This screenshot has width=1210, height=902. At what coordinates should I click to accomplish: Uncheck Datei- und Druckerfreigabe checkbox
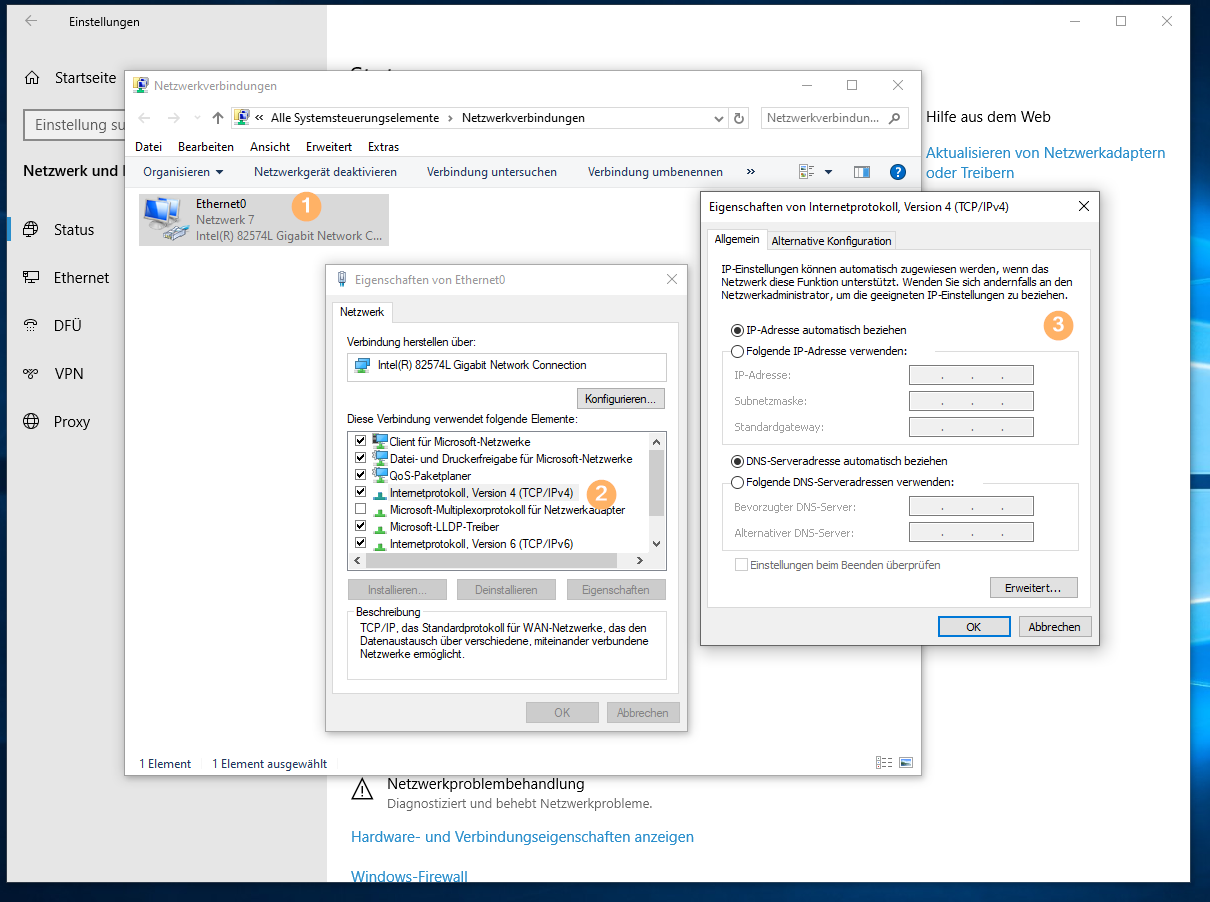point(361,458)
